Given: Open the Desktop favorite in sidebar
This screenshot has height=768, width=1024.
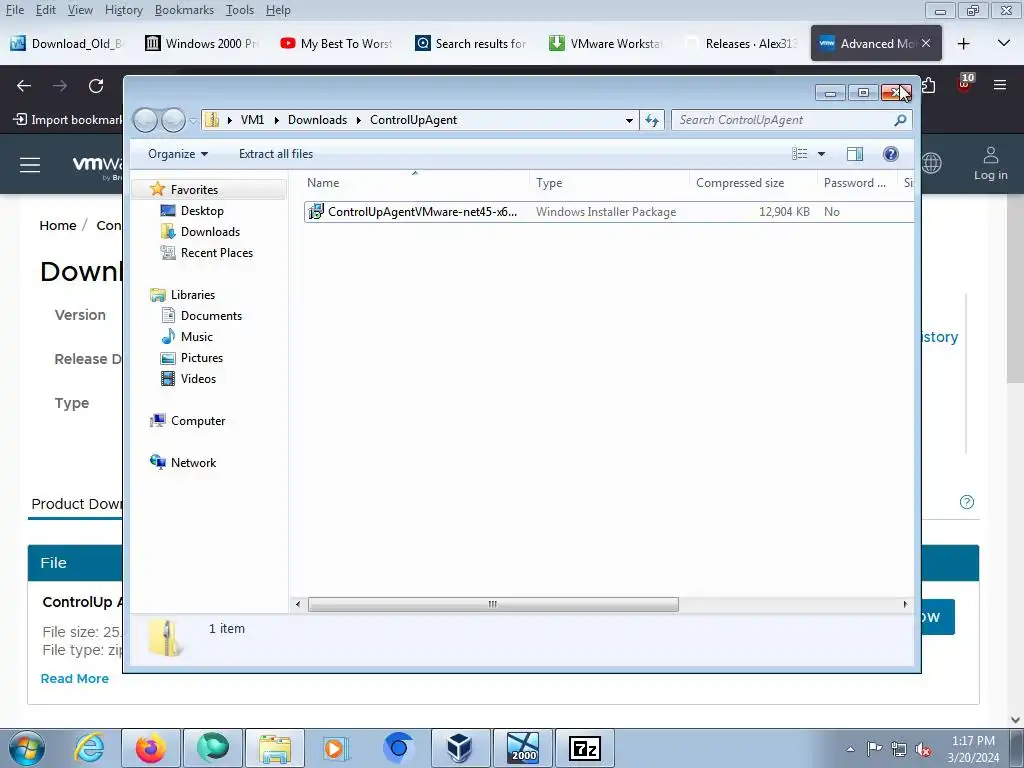Looking at the screenshot, I should 202,211.
